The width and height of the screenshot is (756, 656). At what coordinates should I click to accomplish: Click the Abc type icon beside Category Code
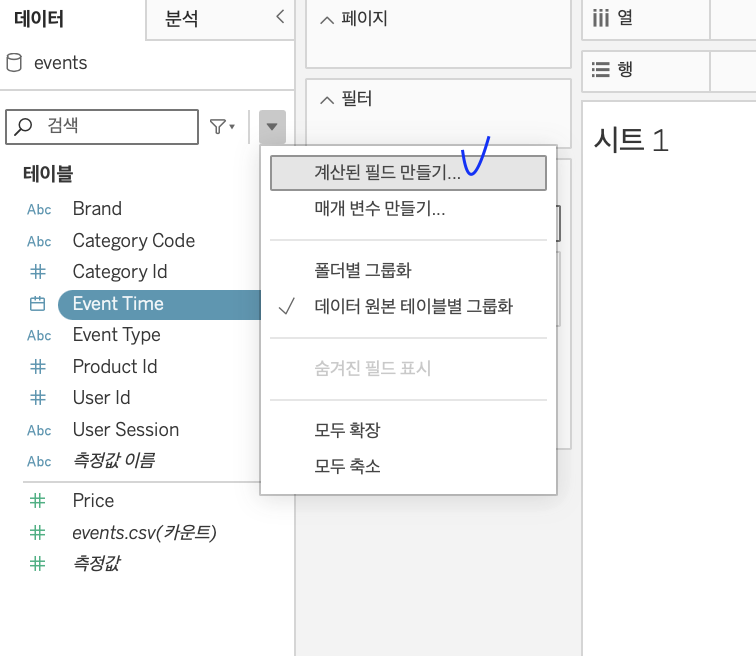pos(39,241)
